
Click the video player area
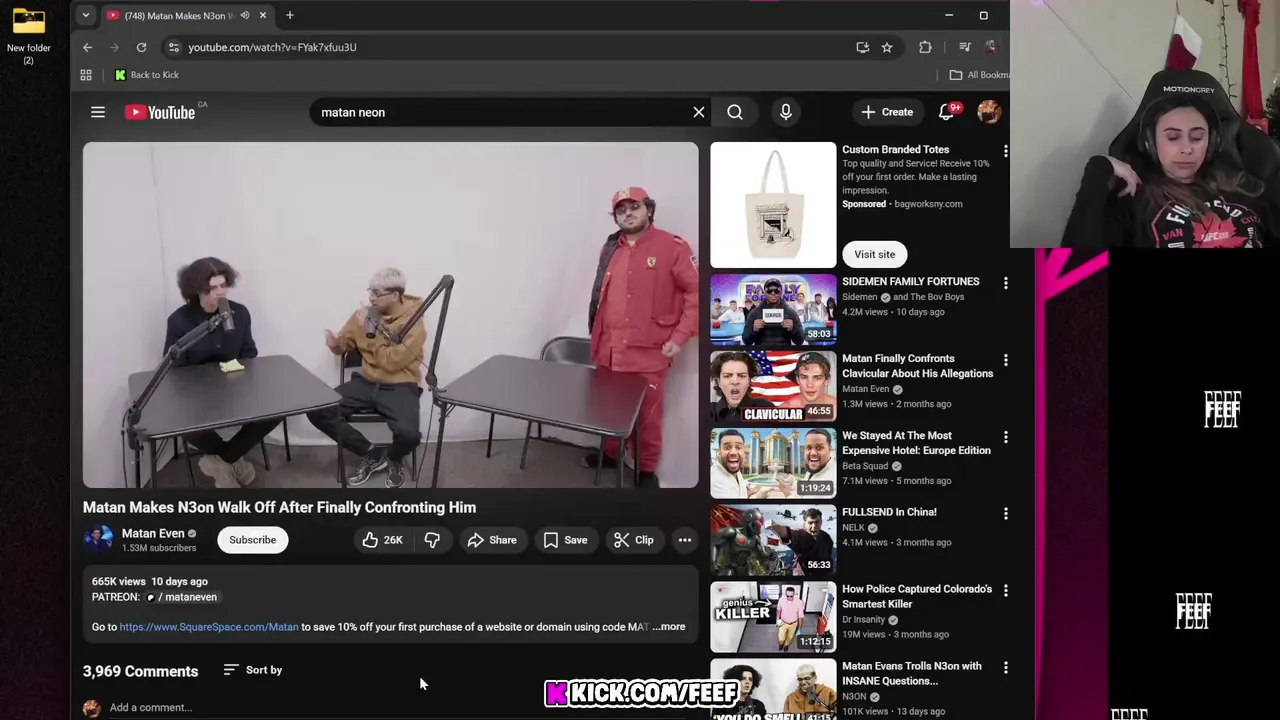click(x=390, y=315)
